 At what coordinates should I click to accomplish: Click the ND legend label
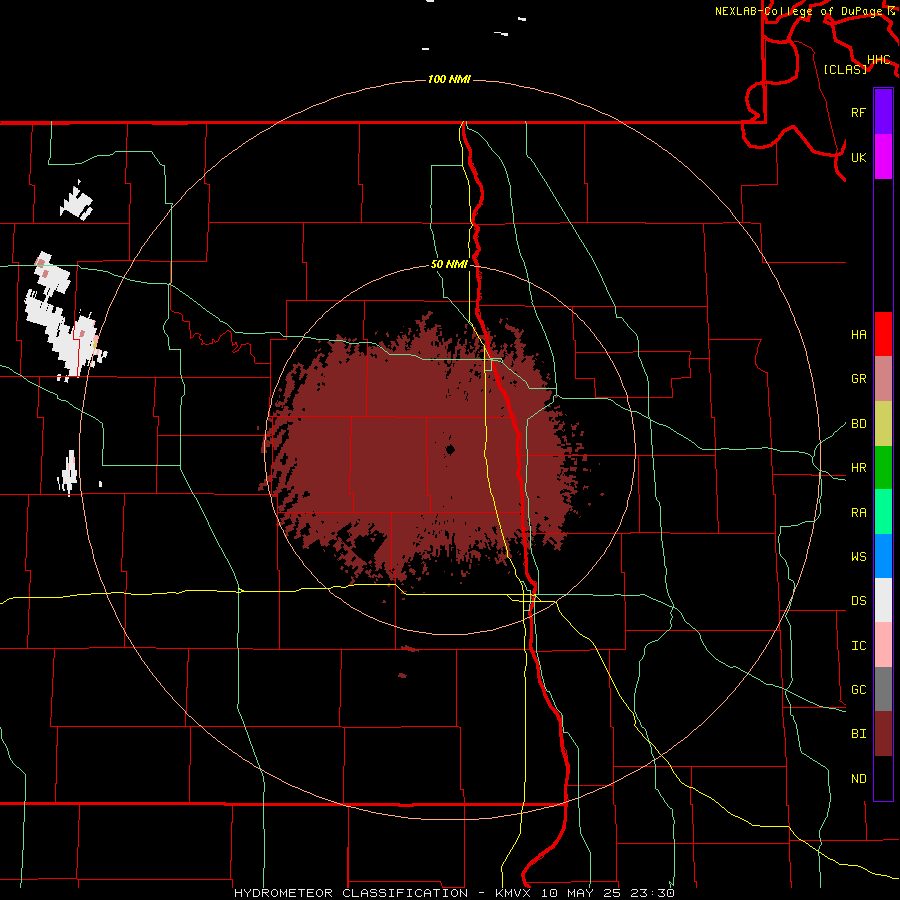[858, 779]
